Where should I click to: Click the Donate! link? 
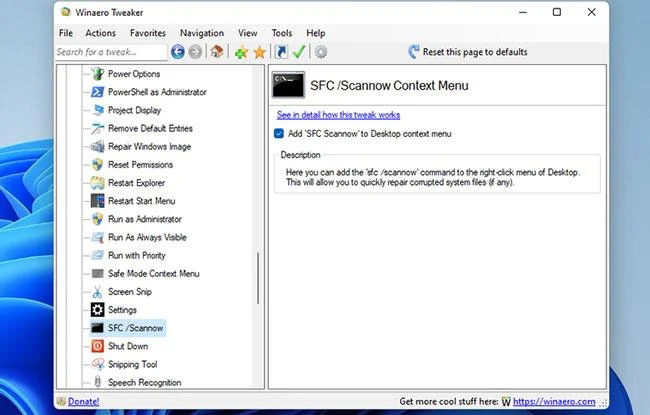pos(83,401)
